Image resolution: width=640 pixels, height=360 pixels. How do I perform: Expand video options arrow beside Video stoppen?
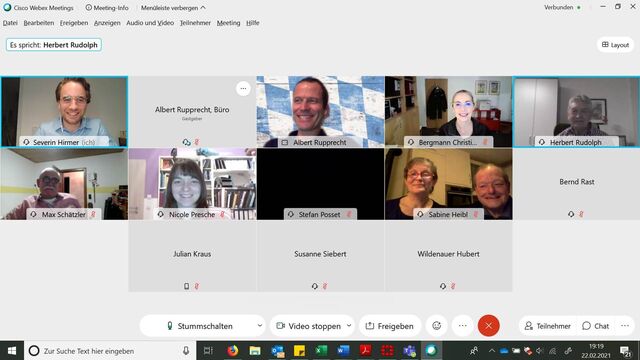(x=349, y=326)
